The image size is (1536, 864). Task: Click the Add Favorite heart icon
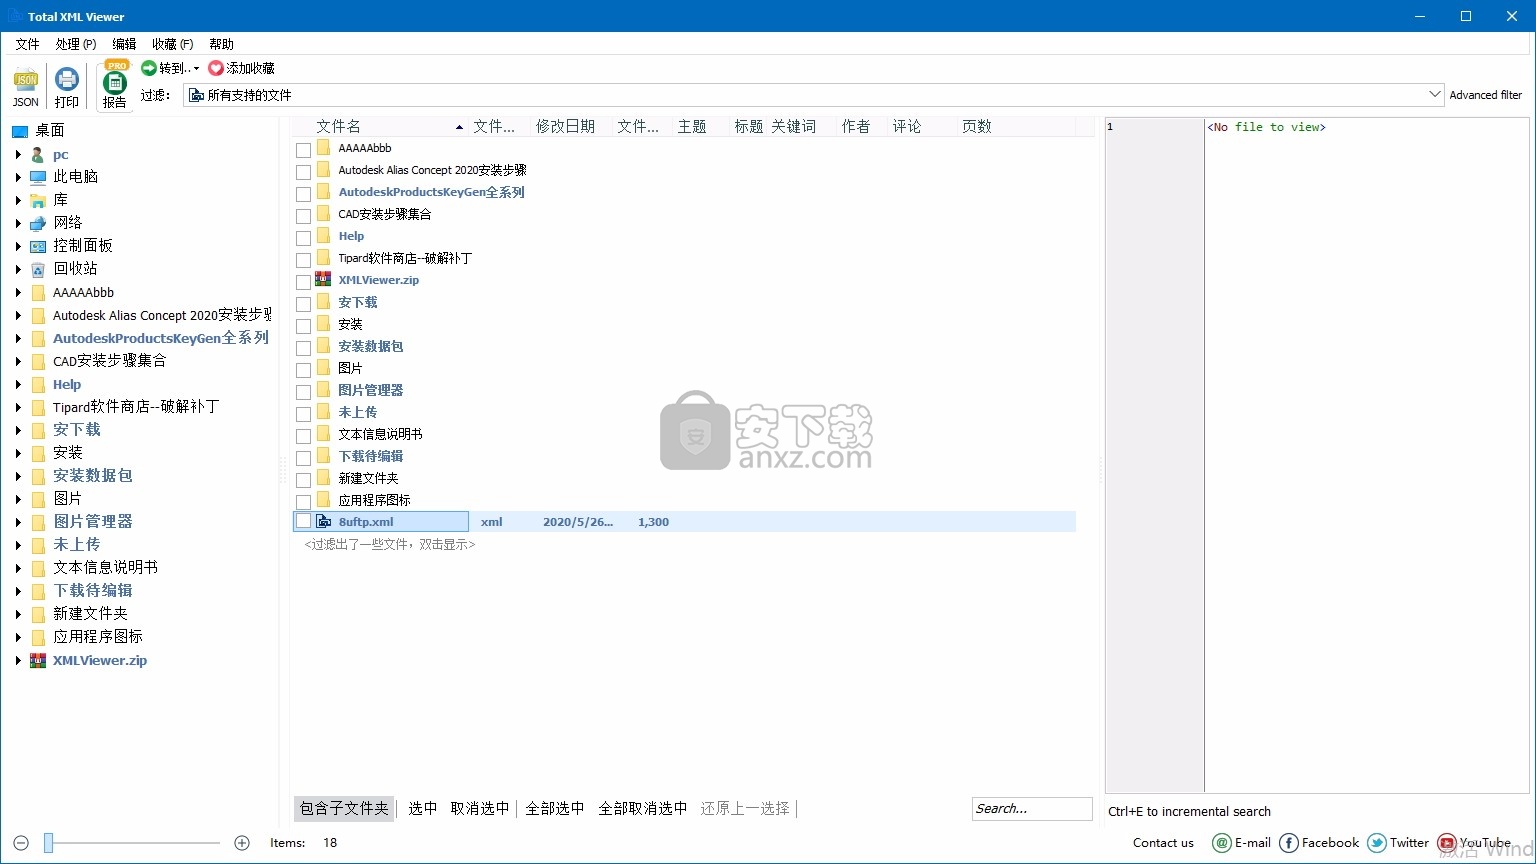tap(216, 68)
